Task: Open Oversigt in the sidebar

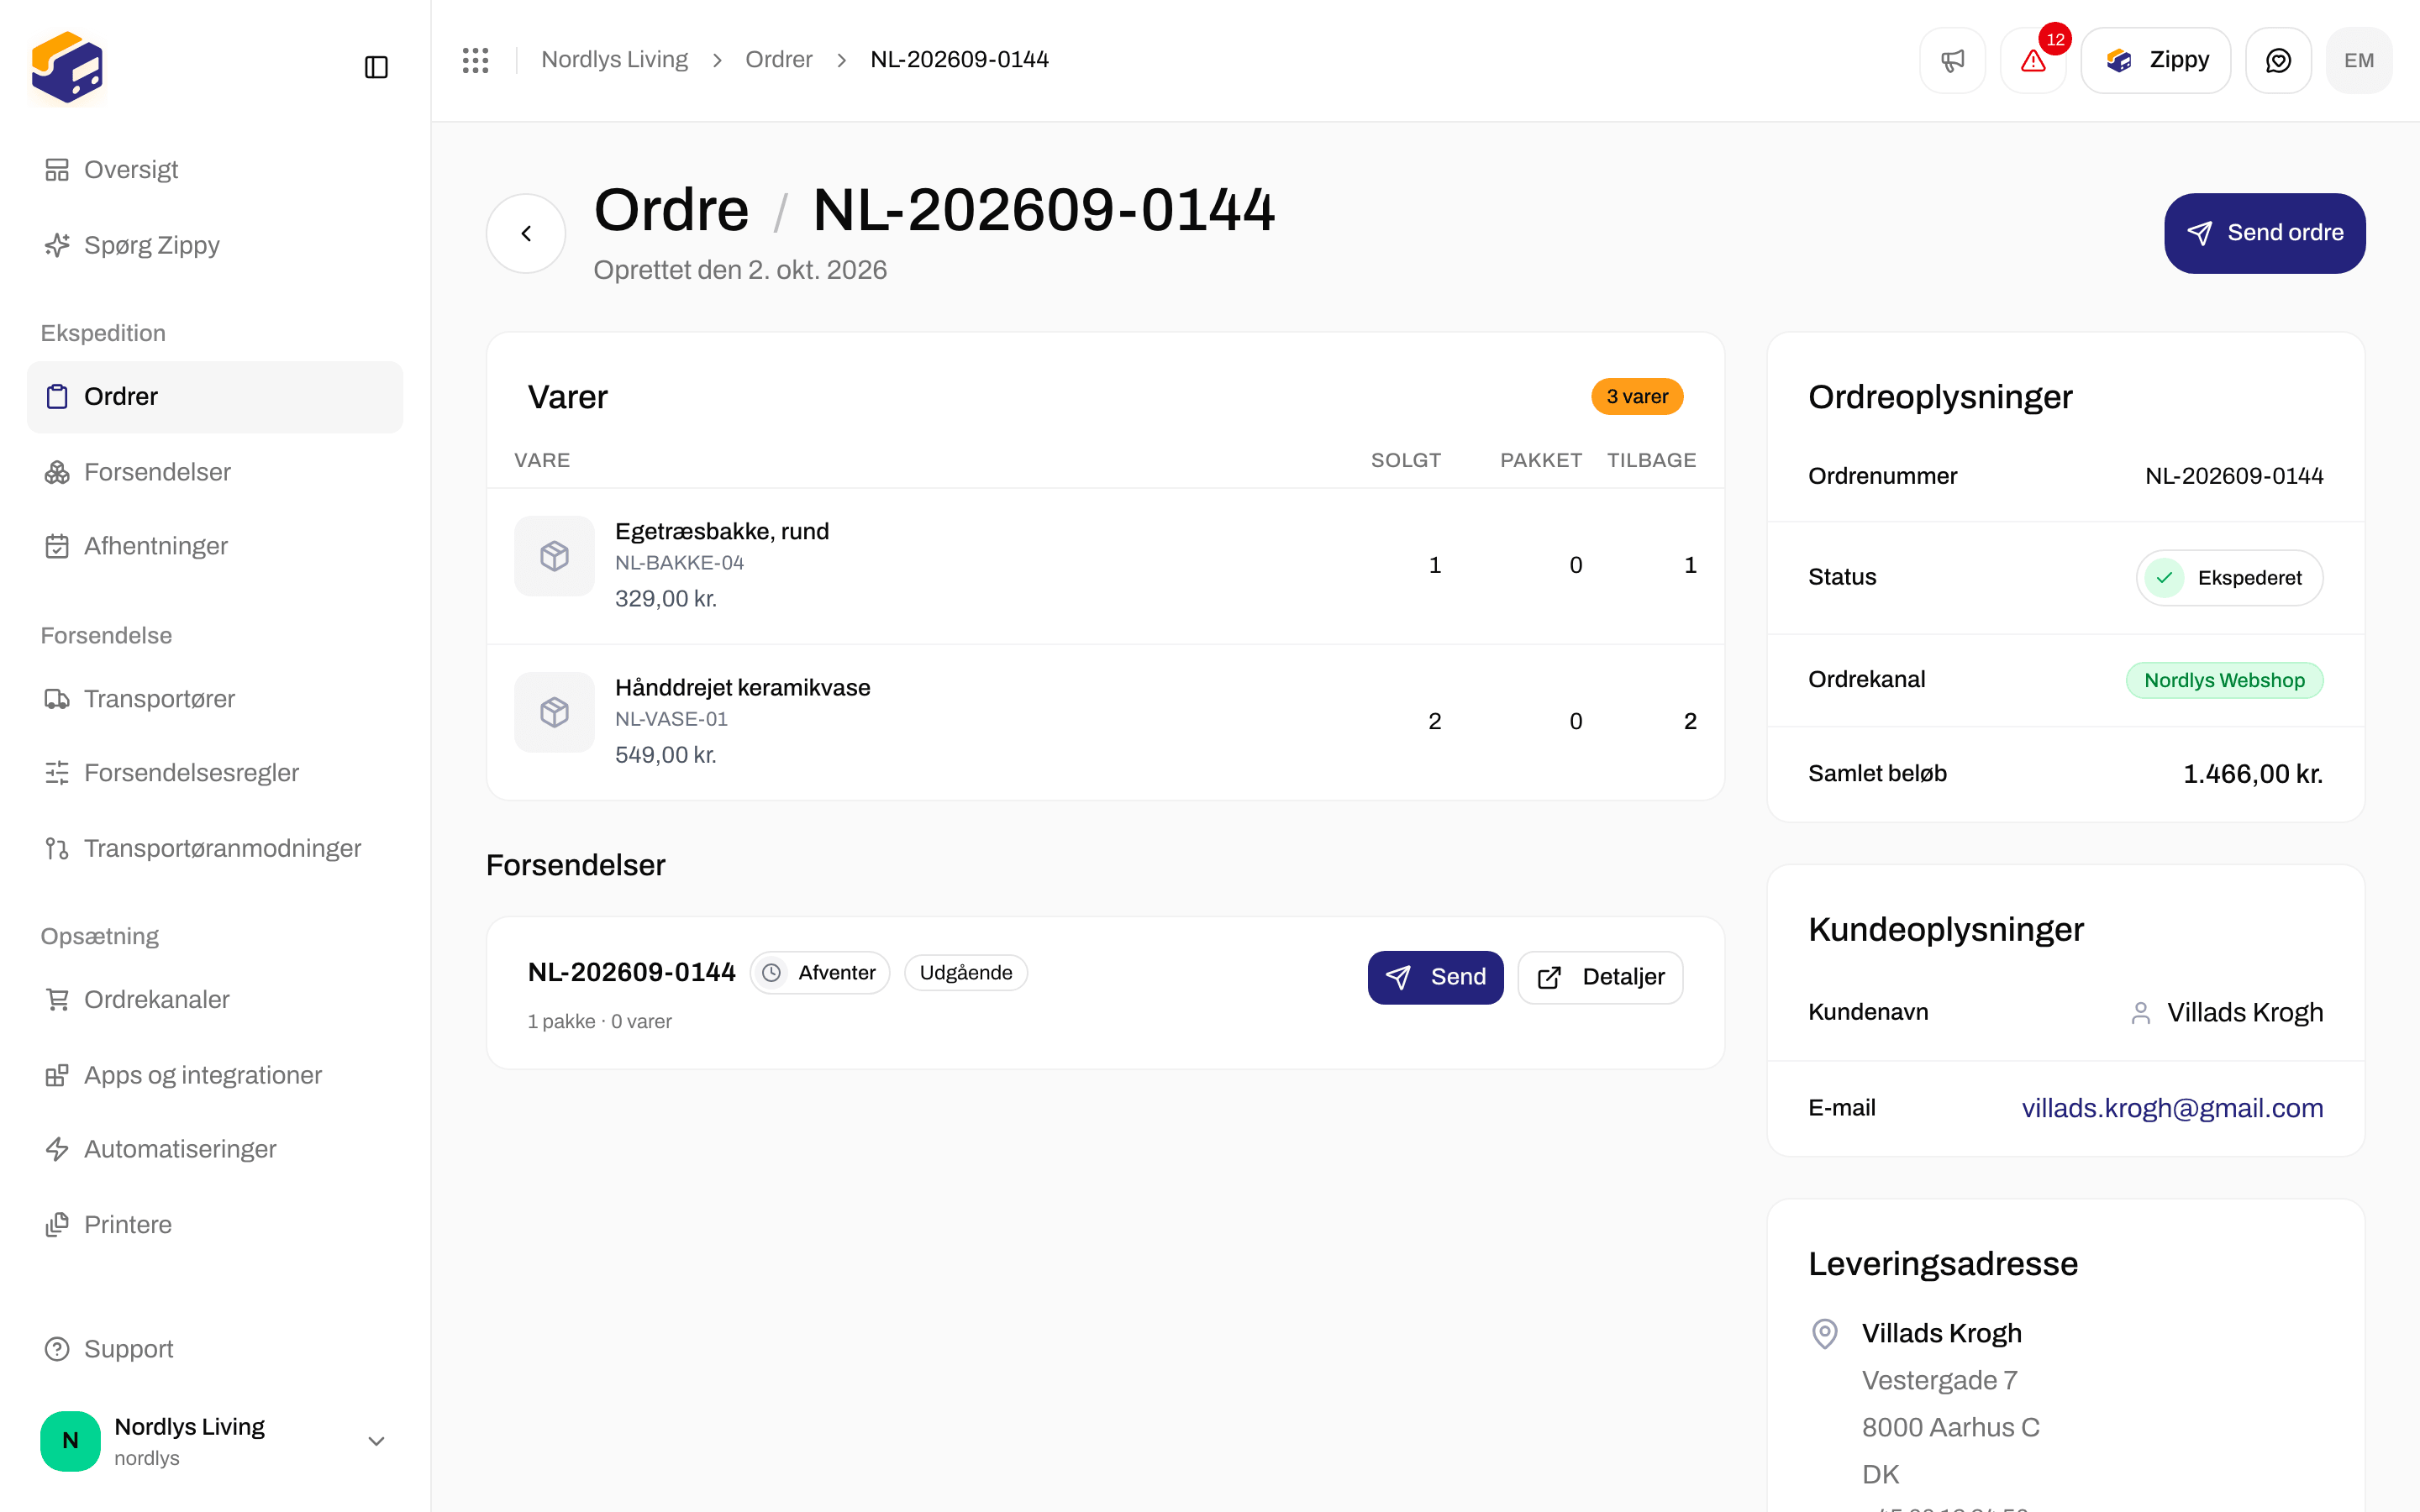Action: click(214, 170)
